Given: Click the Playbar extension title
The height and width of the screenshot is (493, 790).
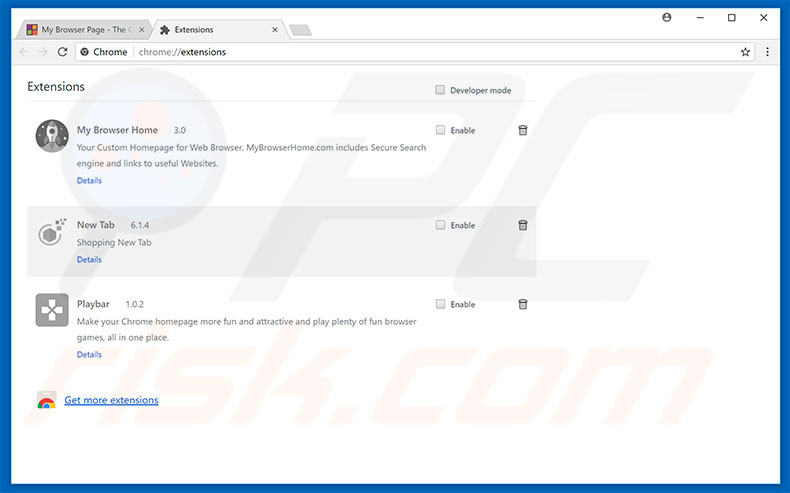Looking at the screenshot, I should coord(93,304).
